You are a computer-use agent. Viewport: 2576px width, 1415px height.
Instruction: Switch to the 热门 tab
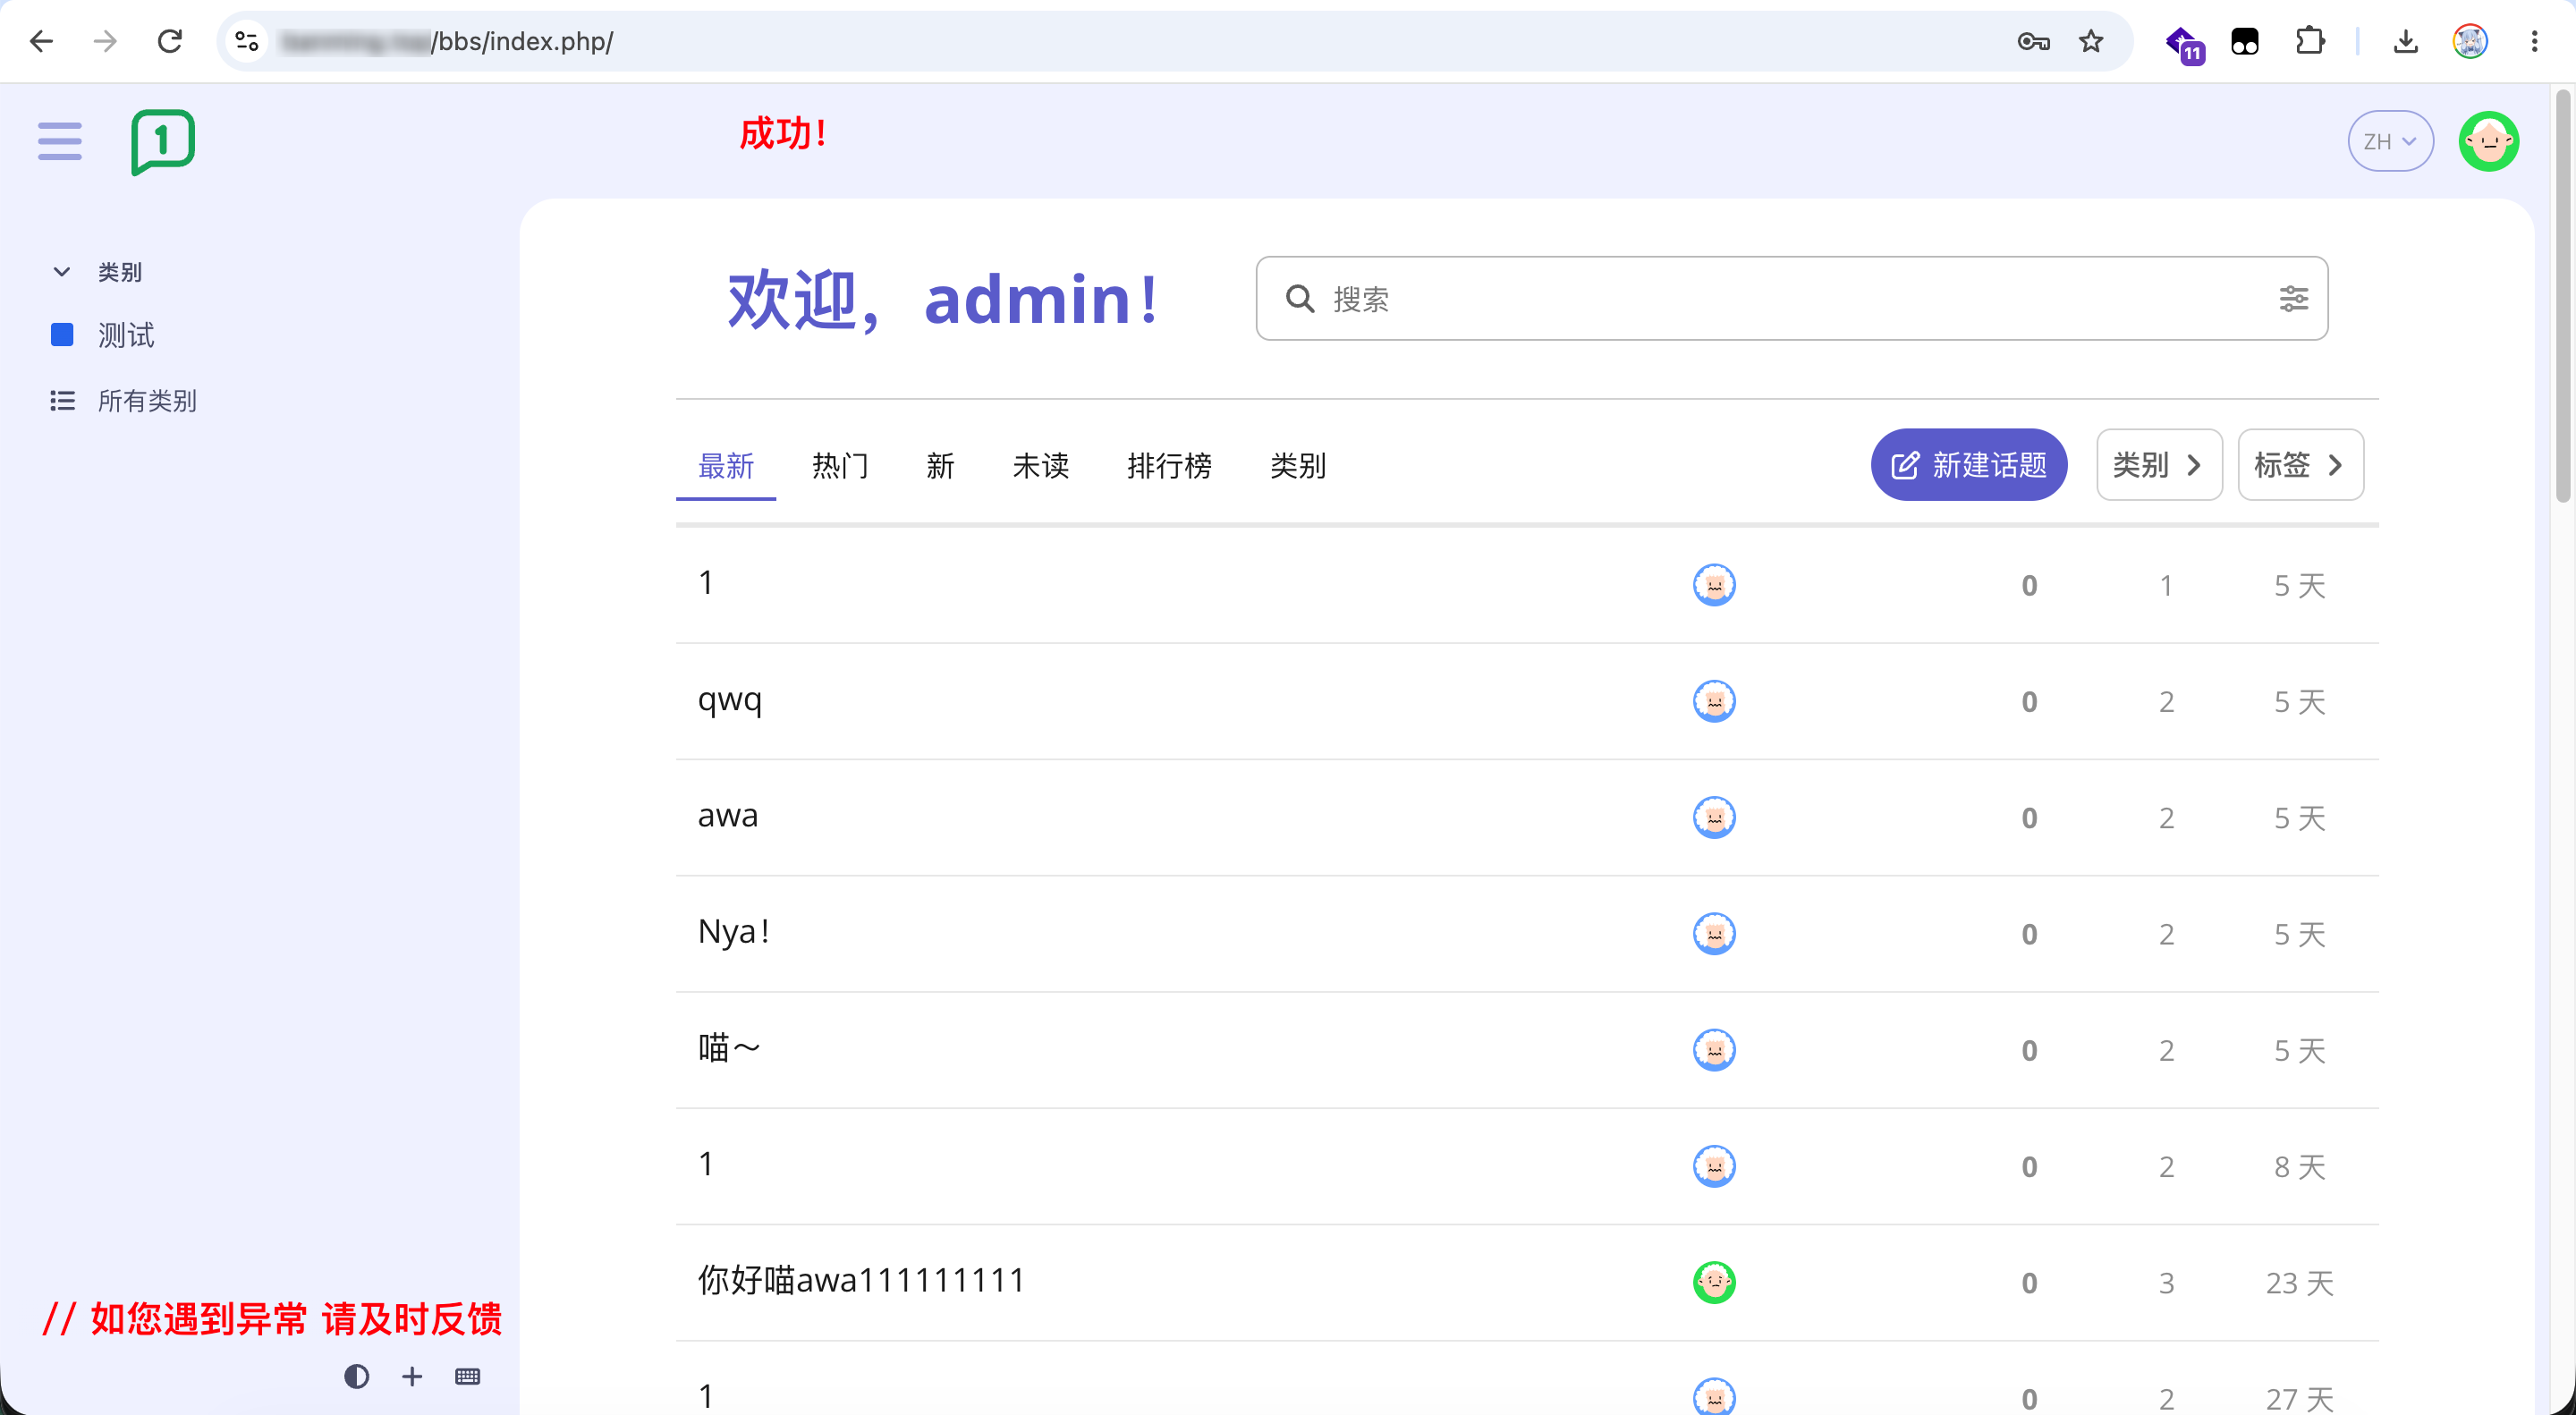coord(840,465)
